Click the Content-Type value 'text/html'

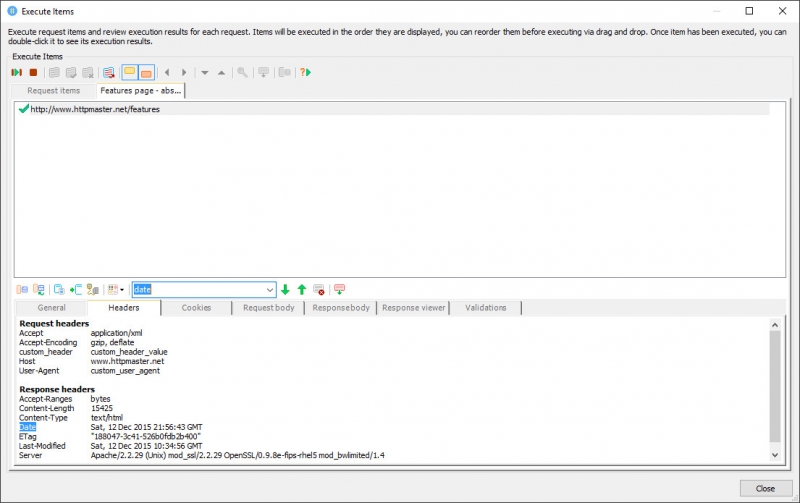[x=107, y=418]
